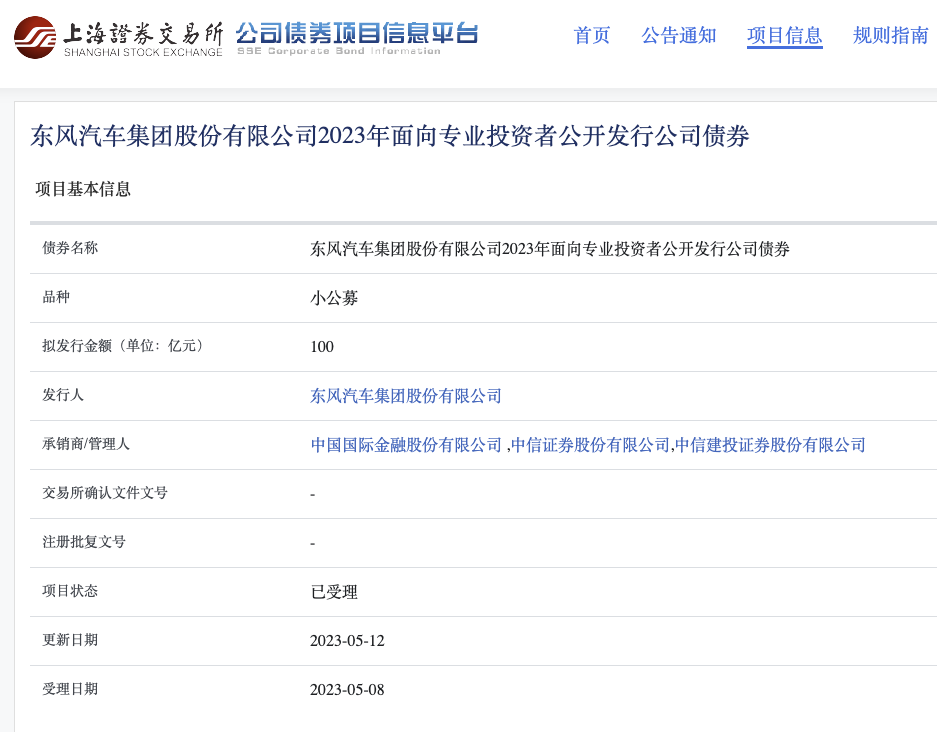The image size is (937, 732).
Task: Click the 拟发行金额 row label
Action: (123, 346)
